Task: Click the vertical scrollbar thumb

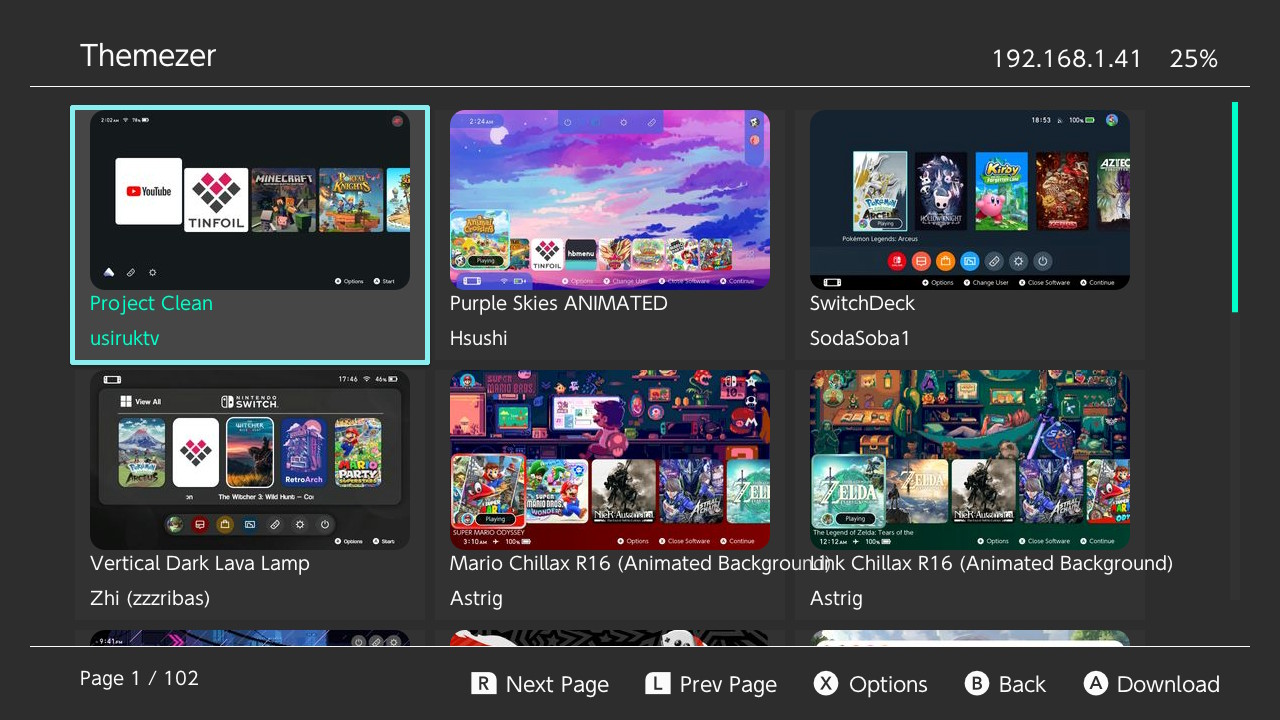Action: (1235, 207)
